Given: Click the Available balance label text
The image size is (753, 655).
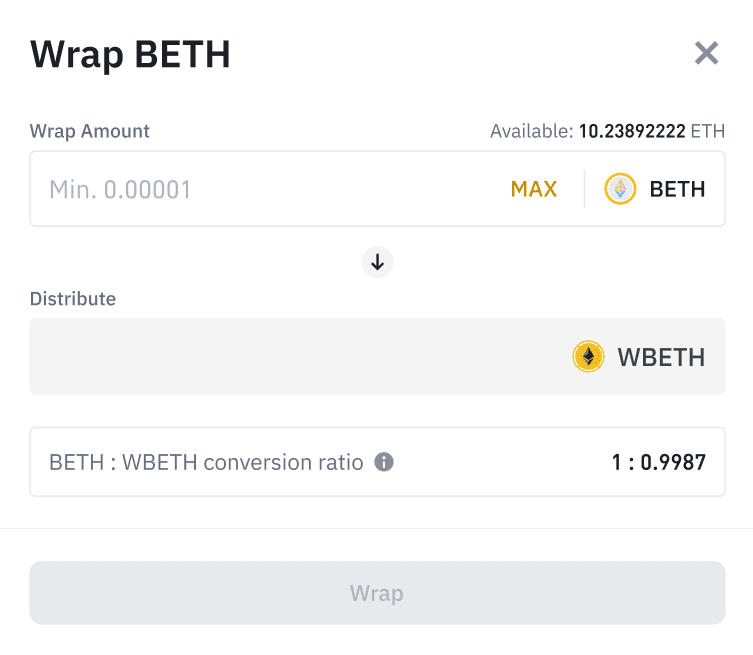Looking at the screenshot, I should [531, 131].
